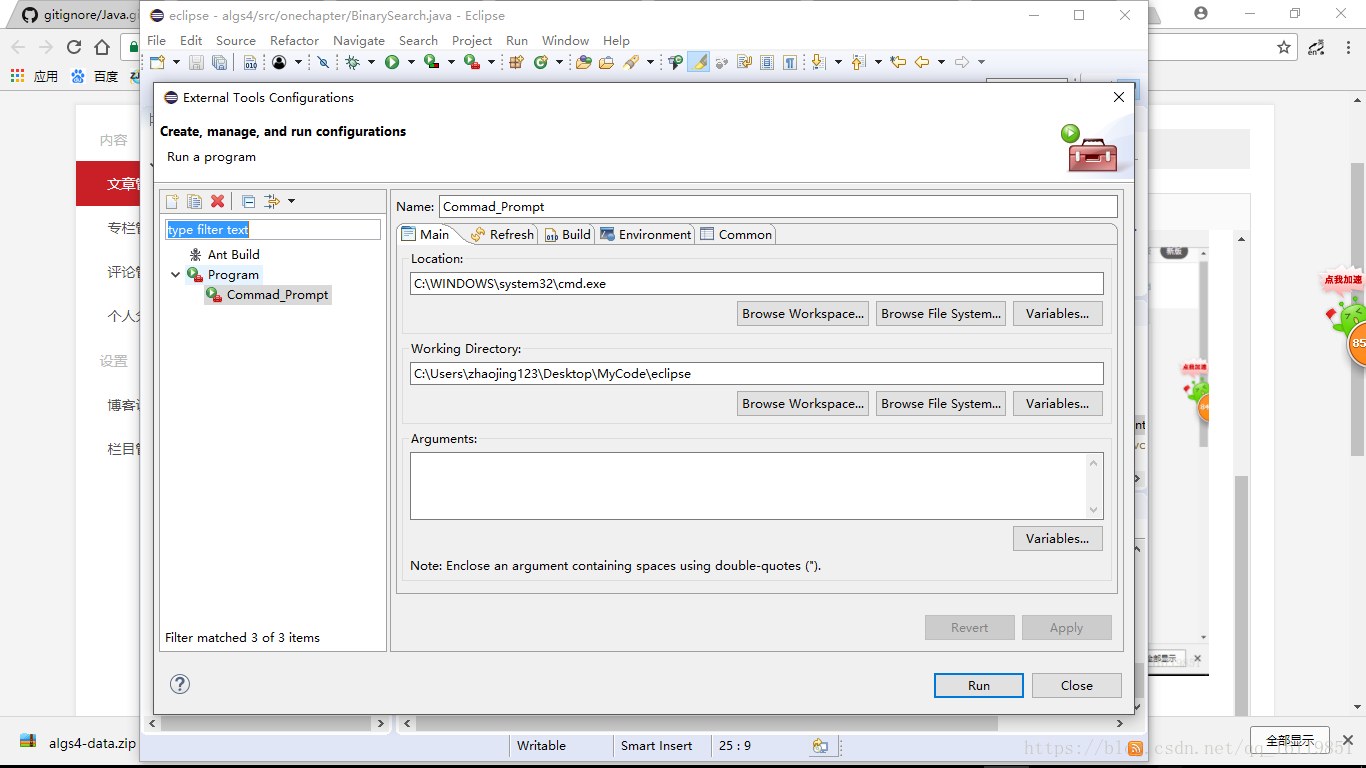Click the Open Task folder icon
The width and height of the screenshot is (1366, 768).
pos(606,62)
